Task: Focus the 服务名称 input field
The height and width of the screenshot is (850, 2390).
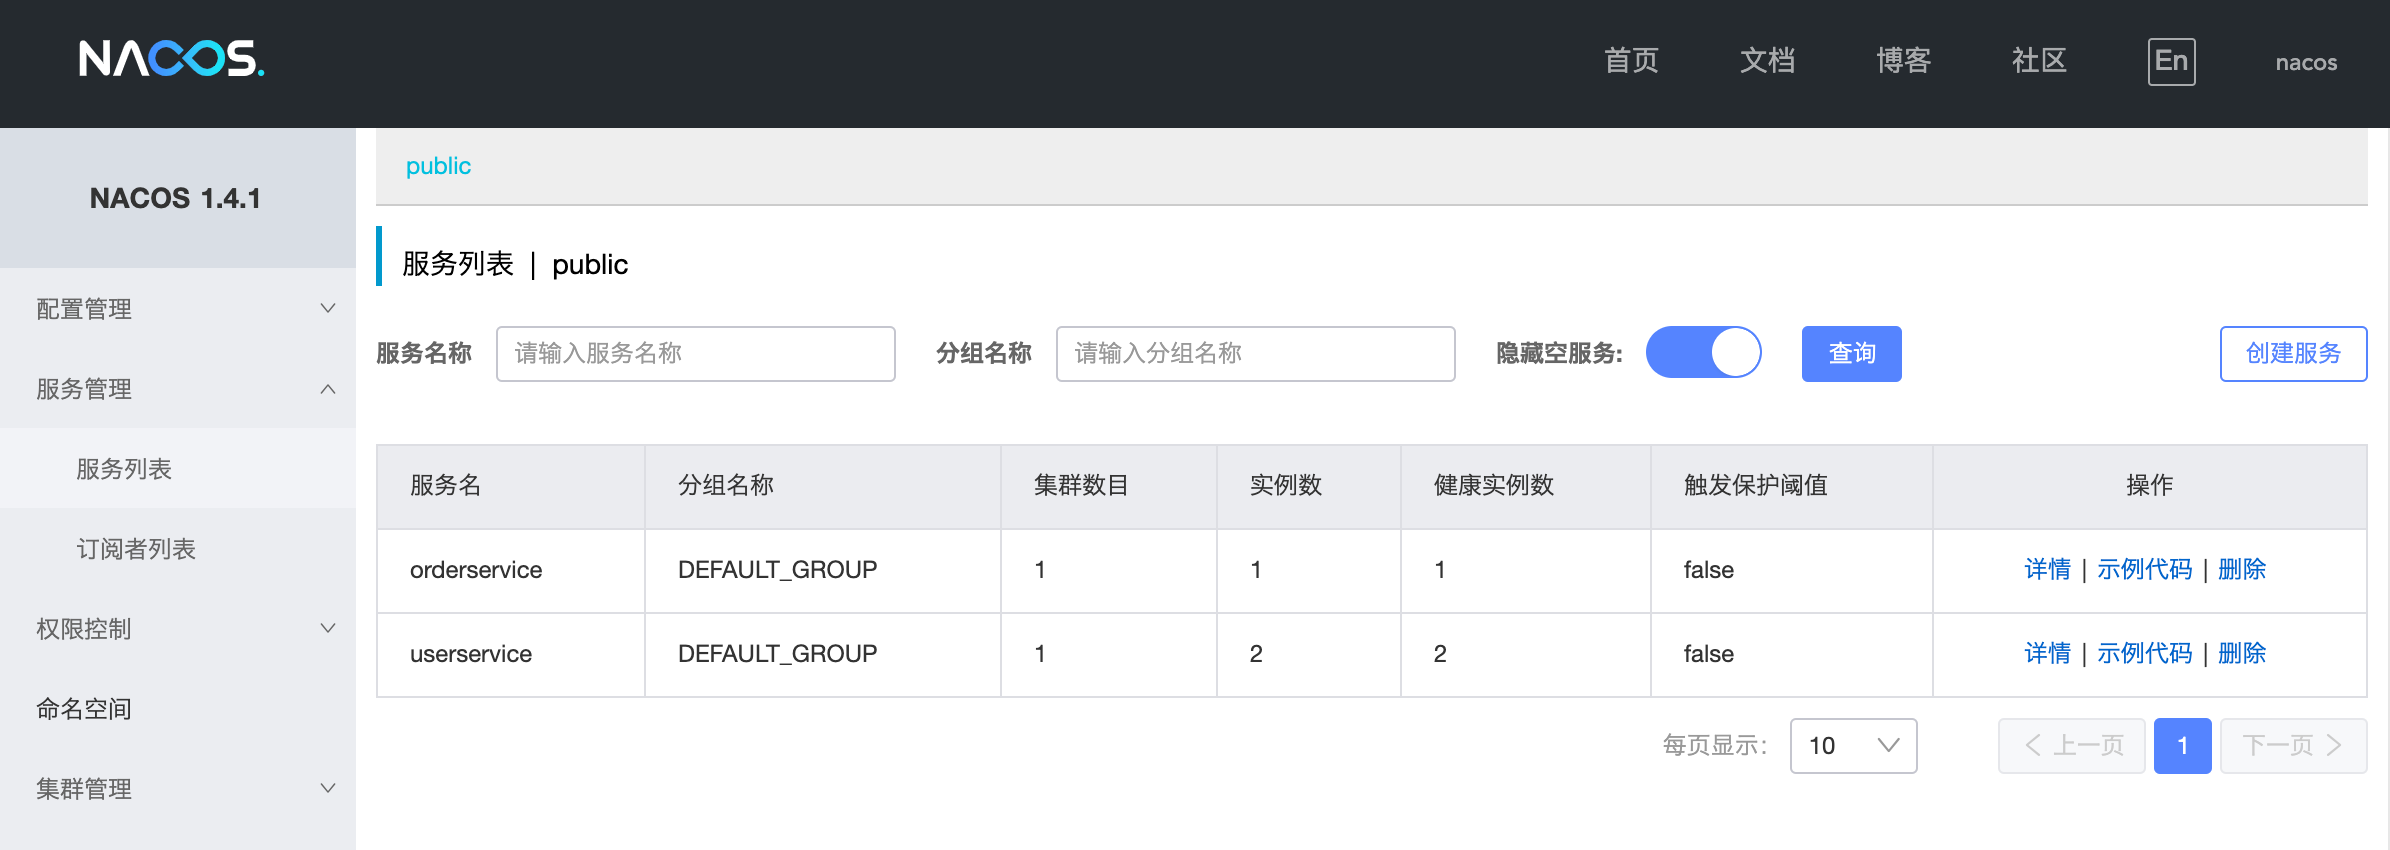Action: point(695,354)
